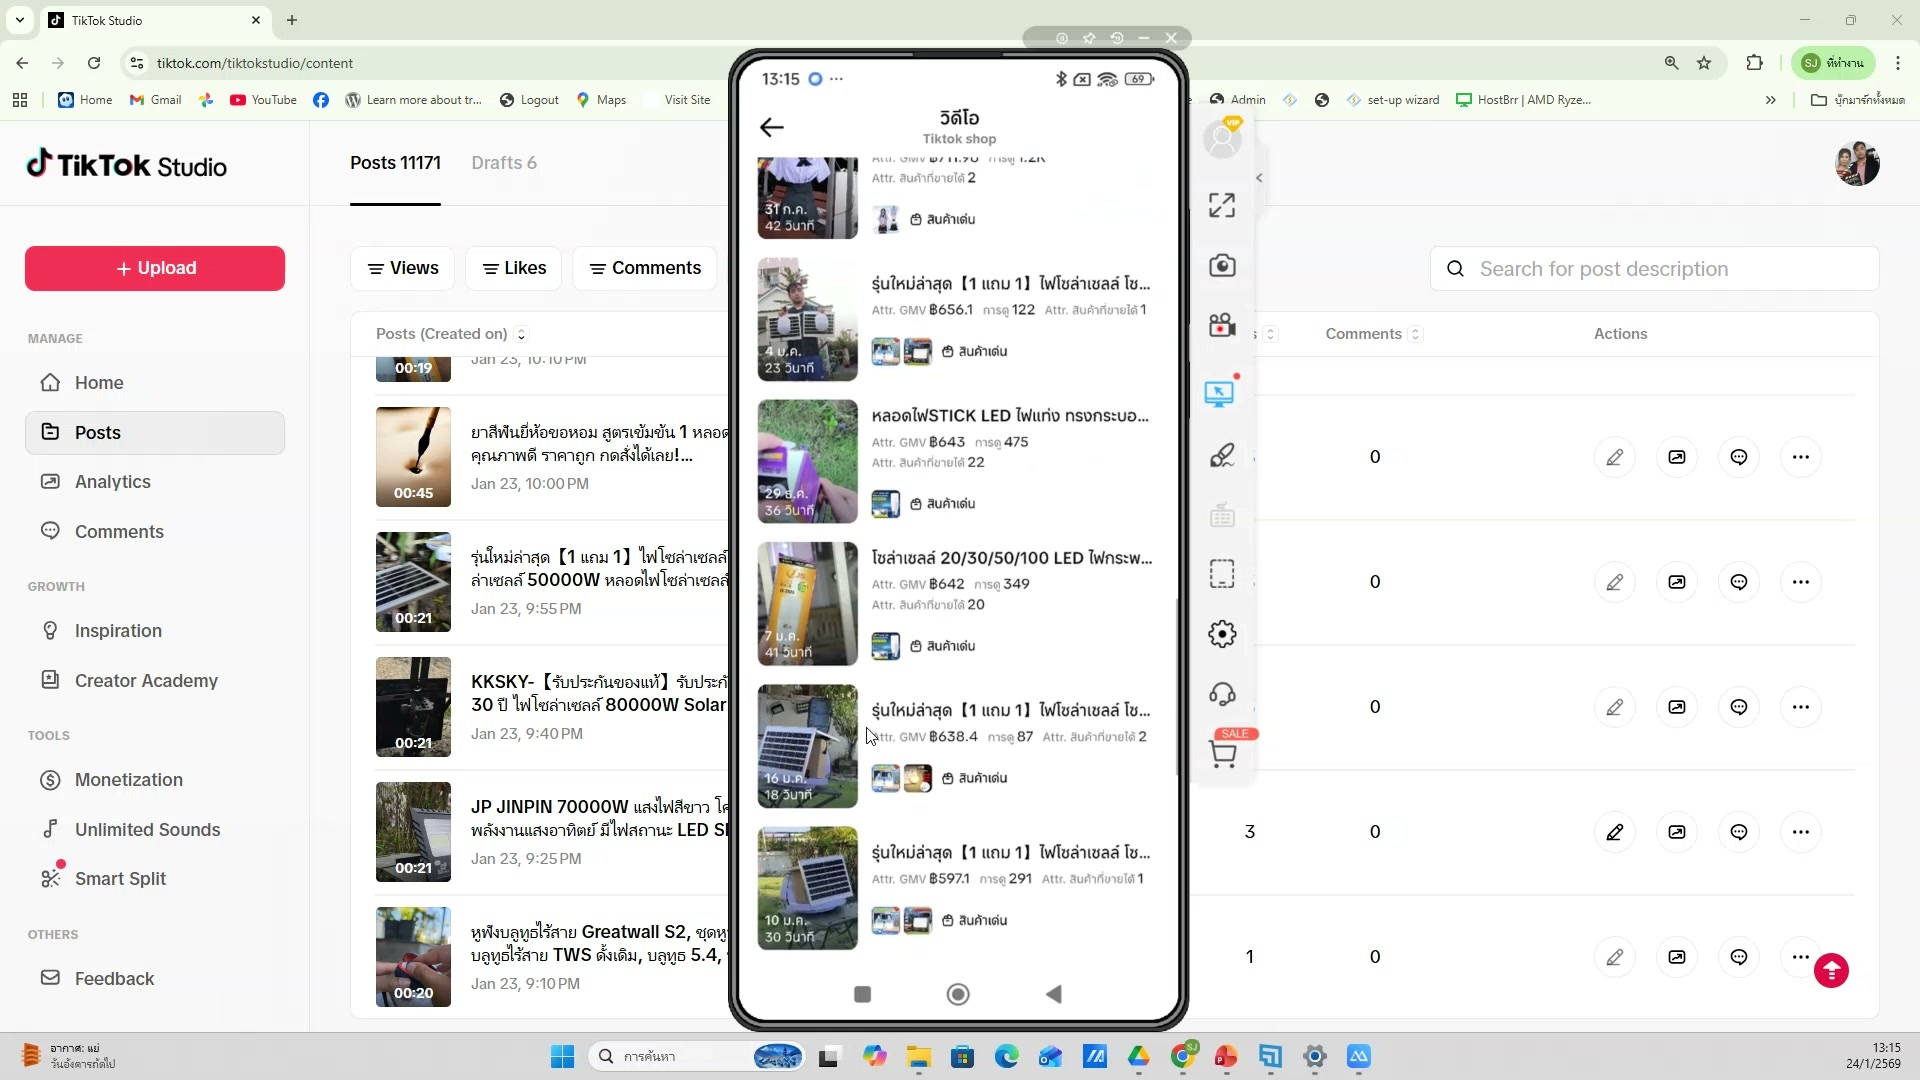Open the annotation brush tool

1222,455
